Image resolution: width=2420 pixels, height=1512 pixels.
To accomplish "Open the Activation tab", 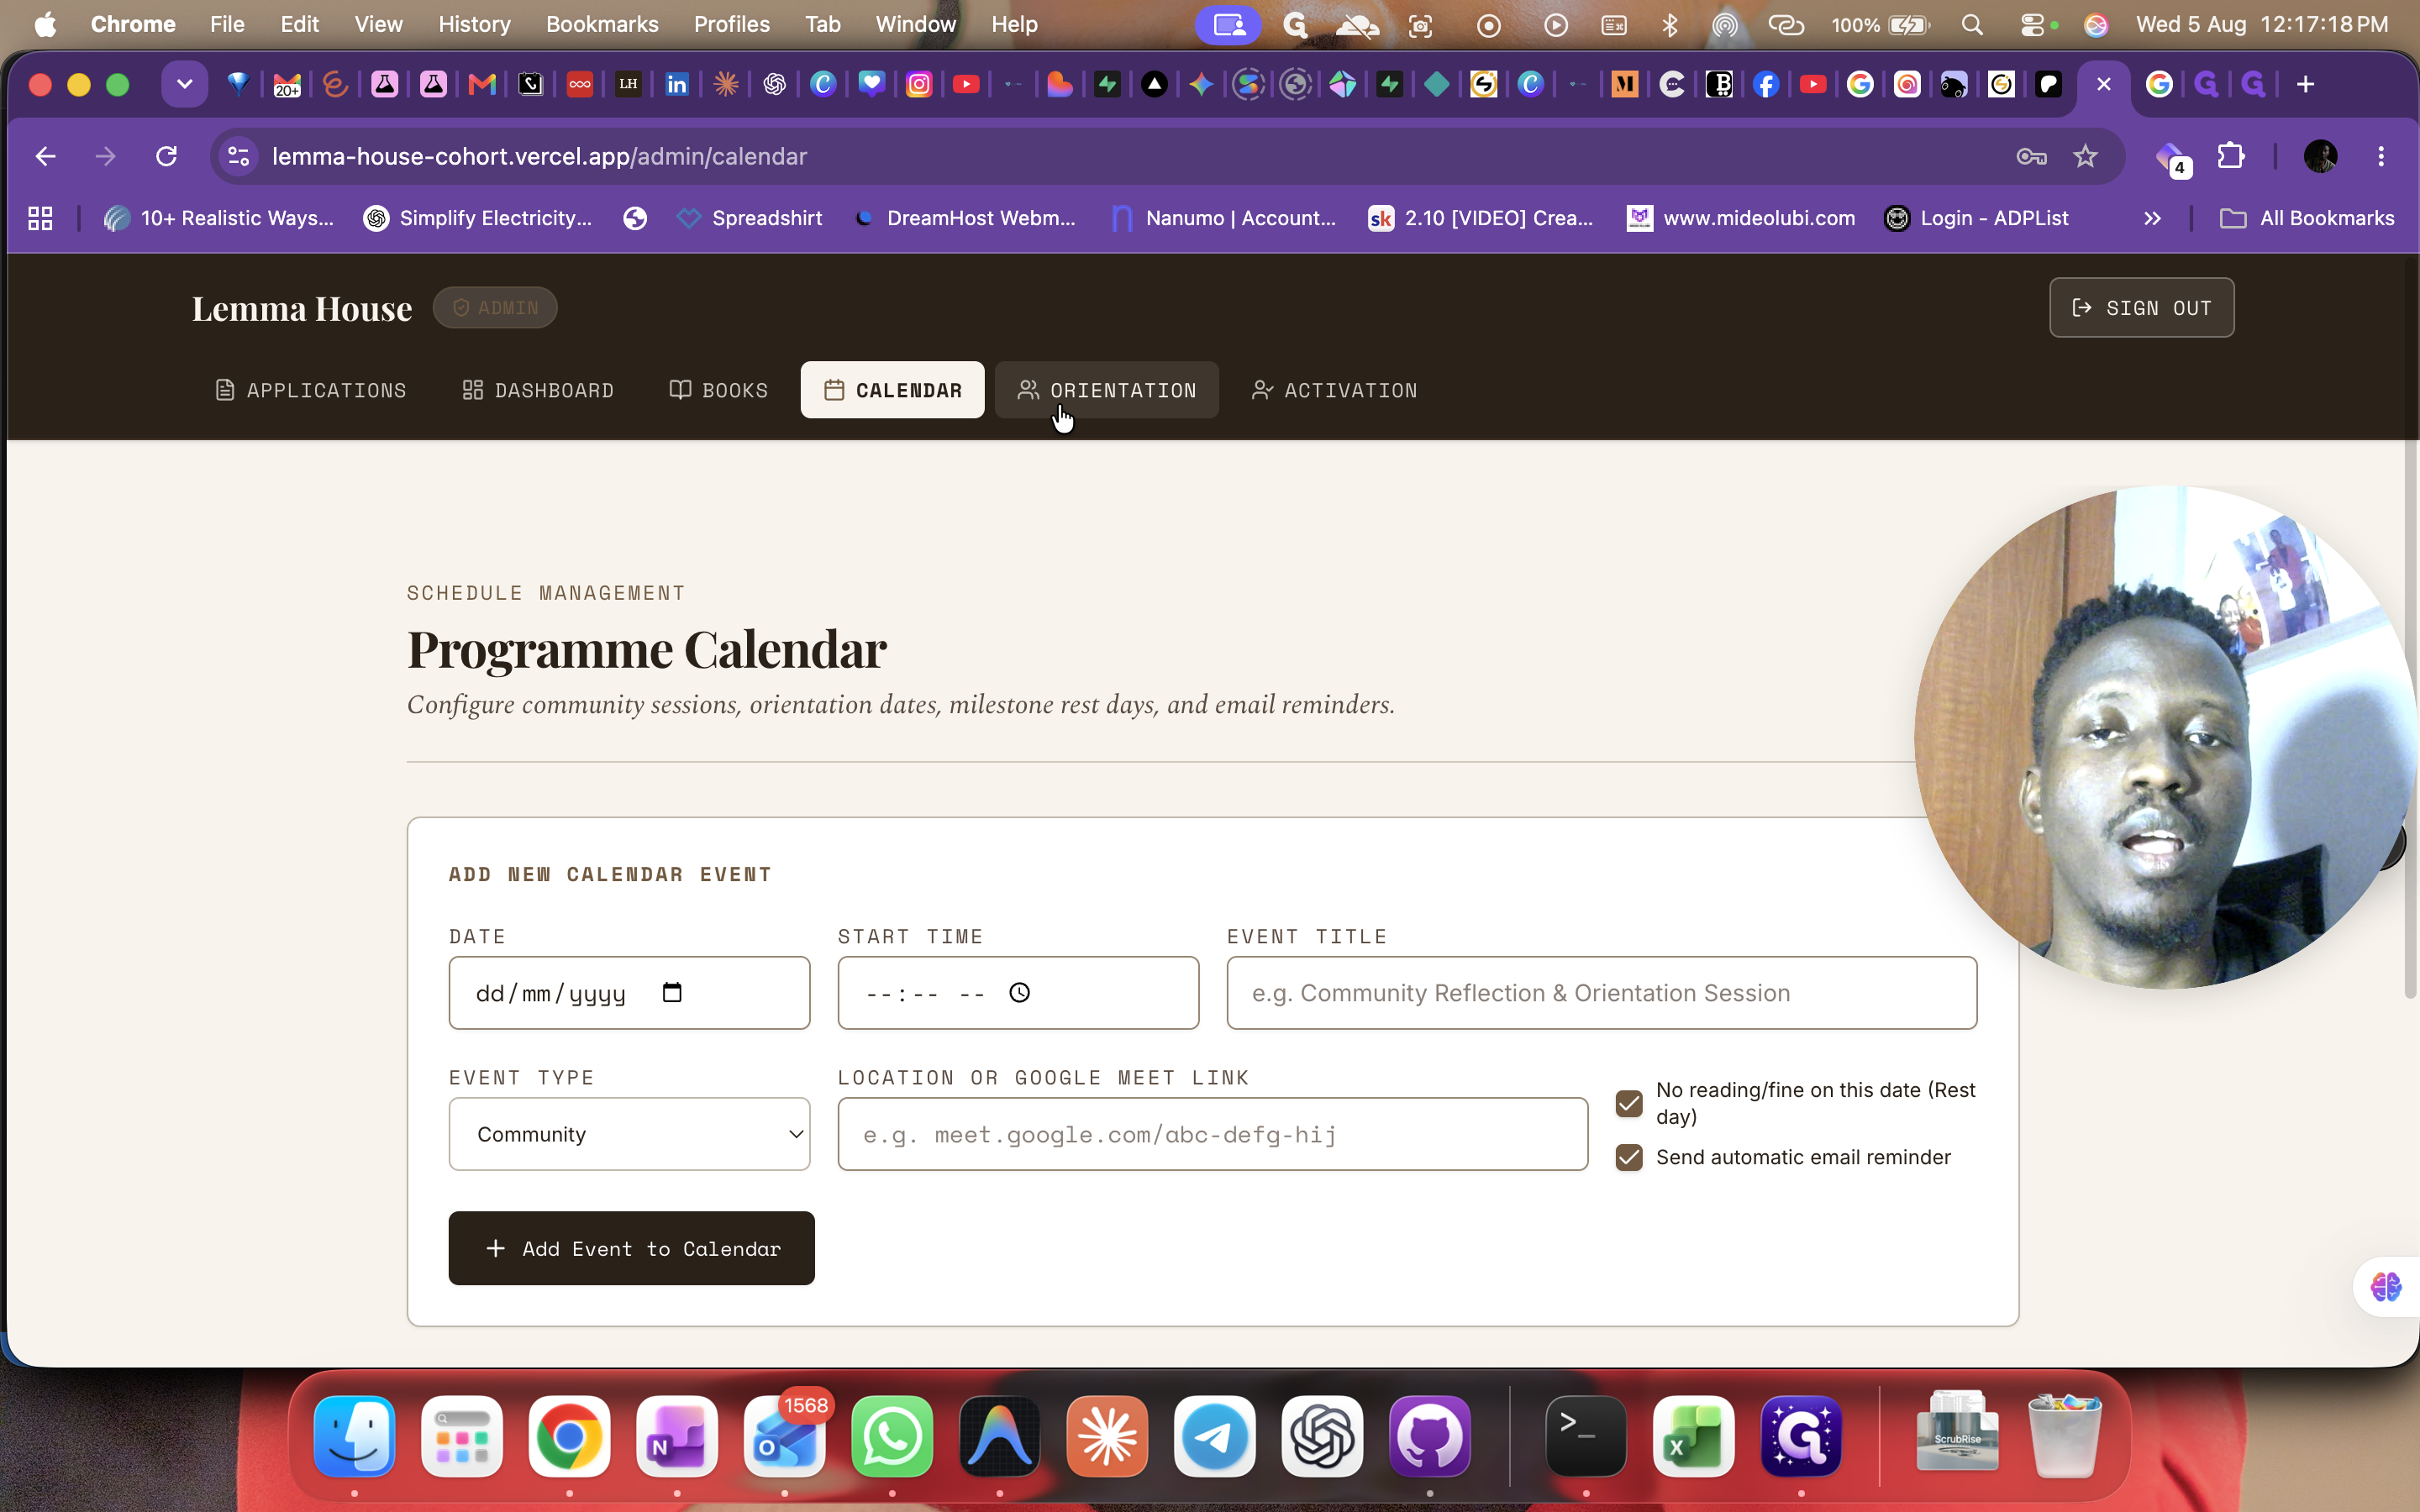I will point(1334,390).
